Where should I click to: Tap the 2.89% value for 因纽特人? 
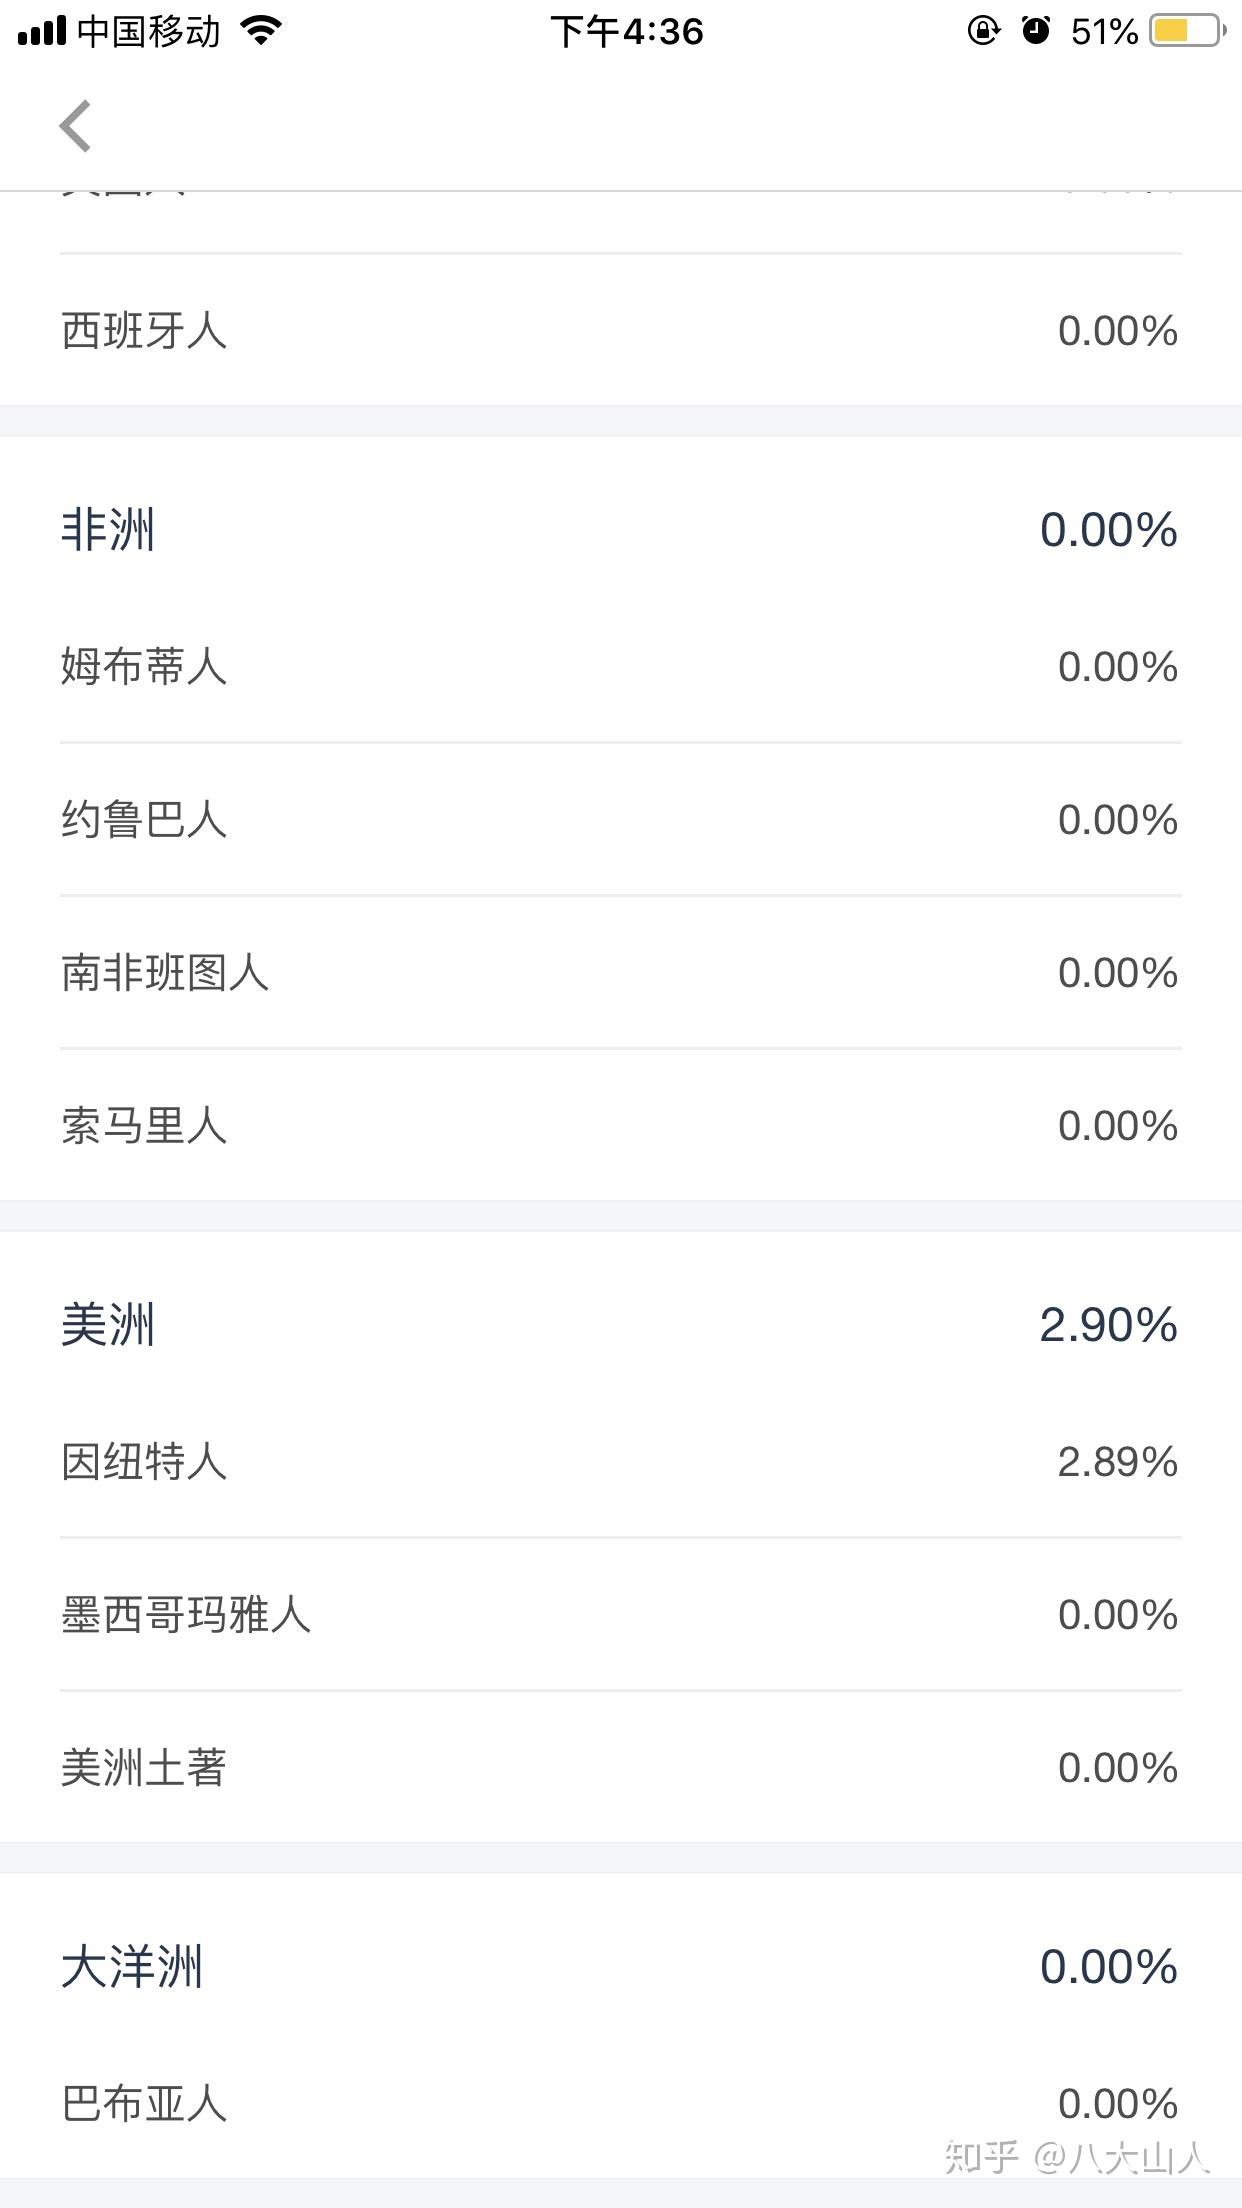1117,1462
